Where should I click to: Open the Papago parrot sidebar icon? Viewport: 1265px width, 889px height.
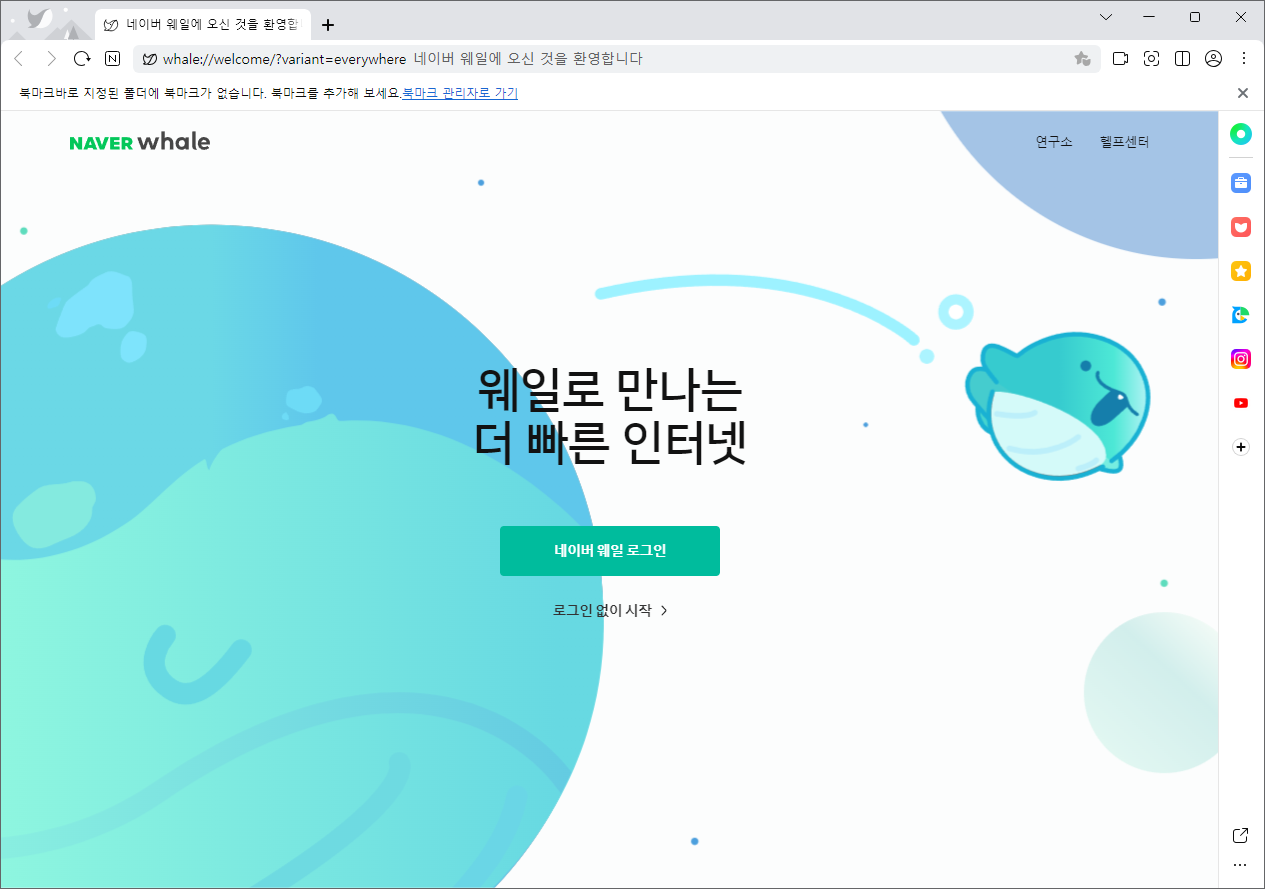click(x=1241, y=315)
